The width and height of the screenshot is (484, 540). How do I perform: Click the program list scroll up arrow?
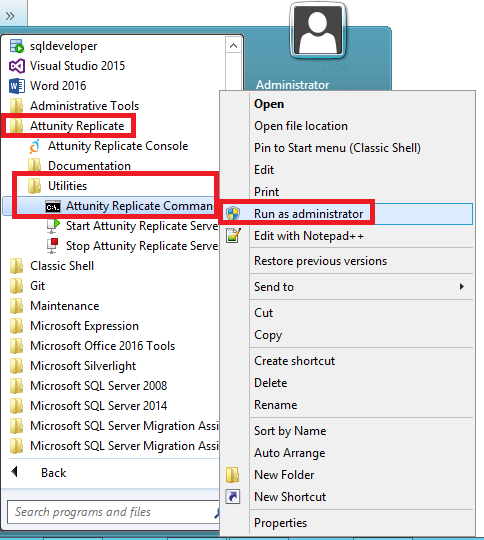click(x=234, y=45)
